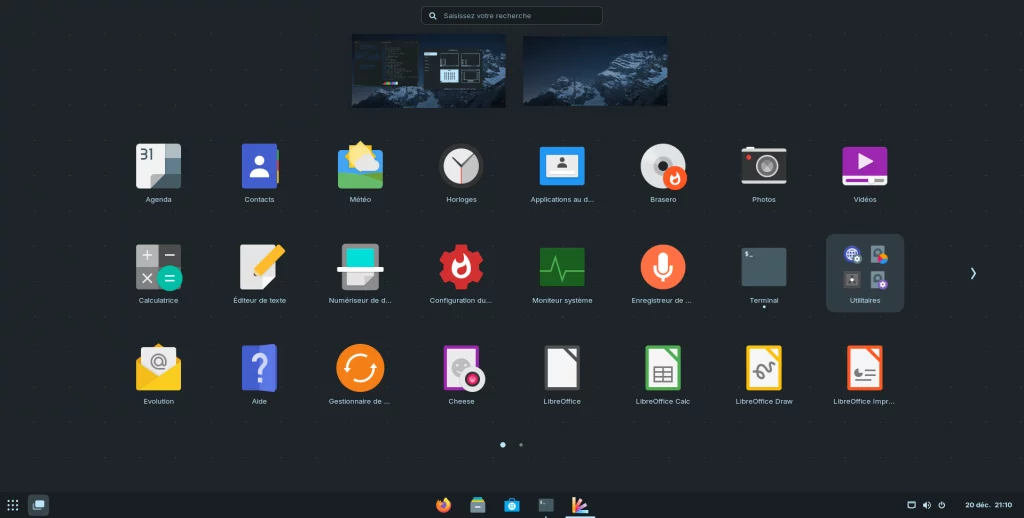Launch the Cheese webcam app
The height and width of the screenshot is (518, 1024).
[461, 368]
